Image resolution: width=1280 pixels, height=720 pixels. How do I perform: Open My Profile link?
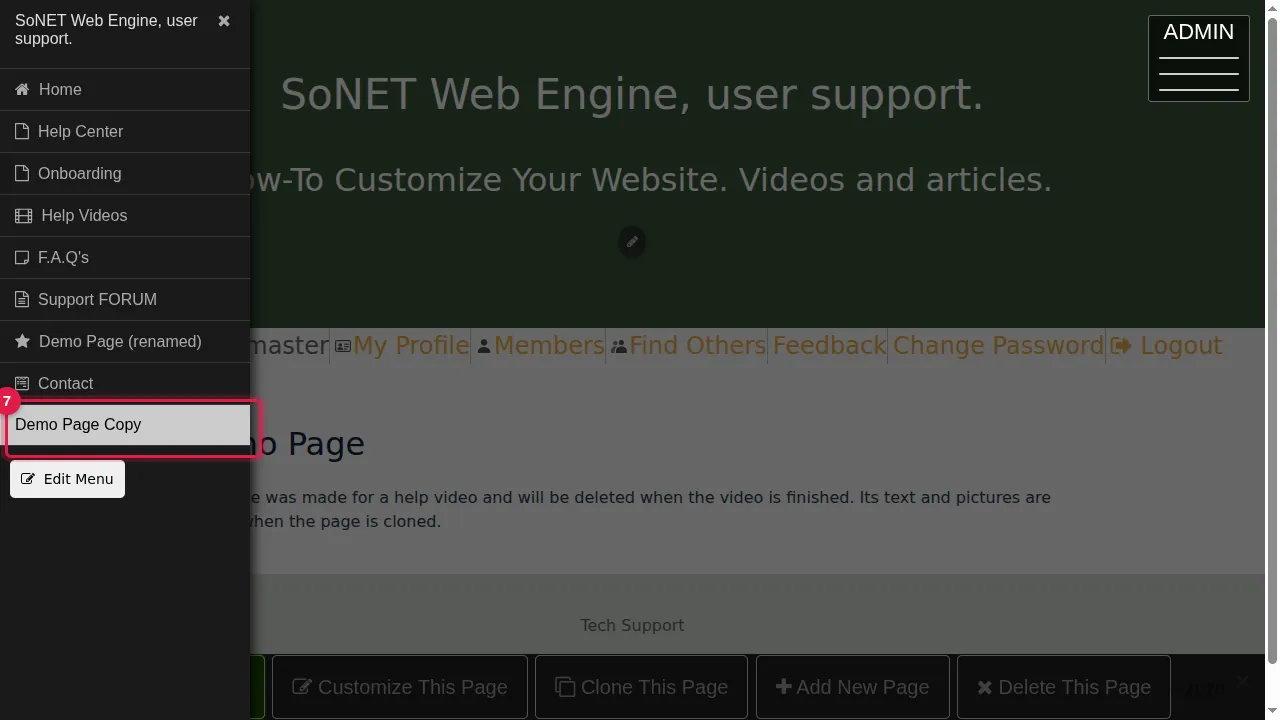(401, 346)
